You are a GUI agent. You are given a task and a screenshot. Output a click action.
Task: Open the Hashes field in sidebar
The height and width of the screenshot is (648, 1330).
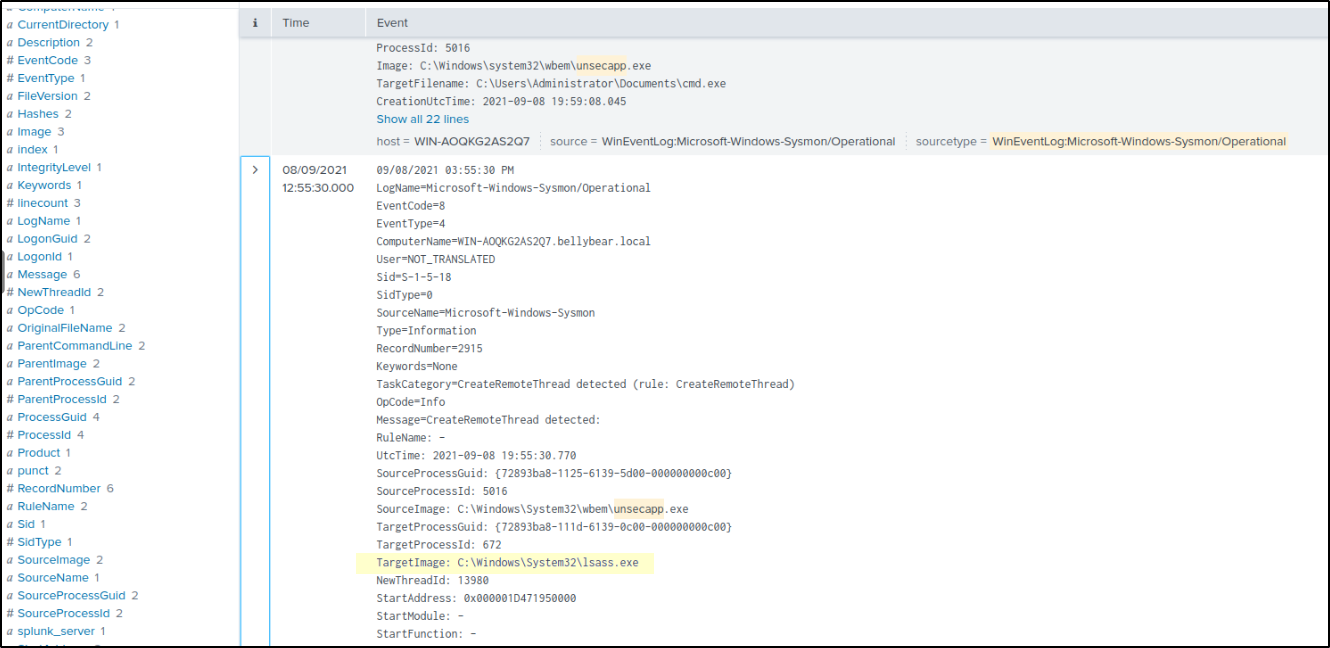38,114
